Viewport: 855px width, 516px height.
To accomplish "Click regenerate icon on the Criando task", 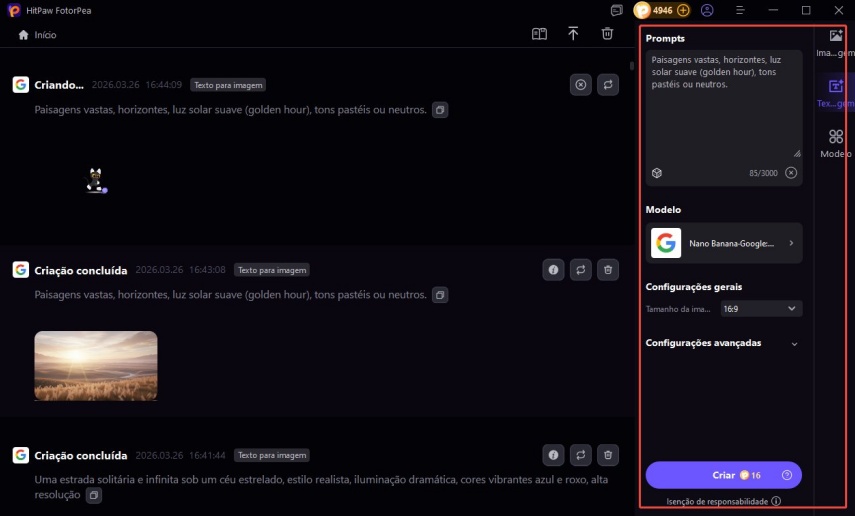I will (608, 85).
